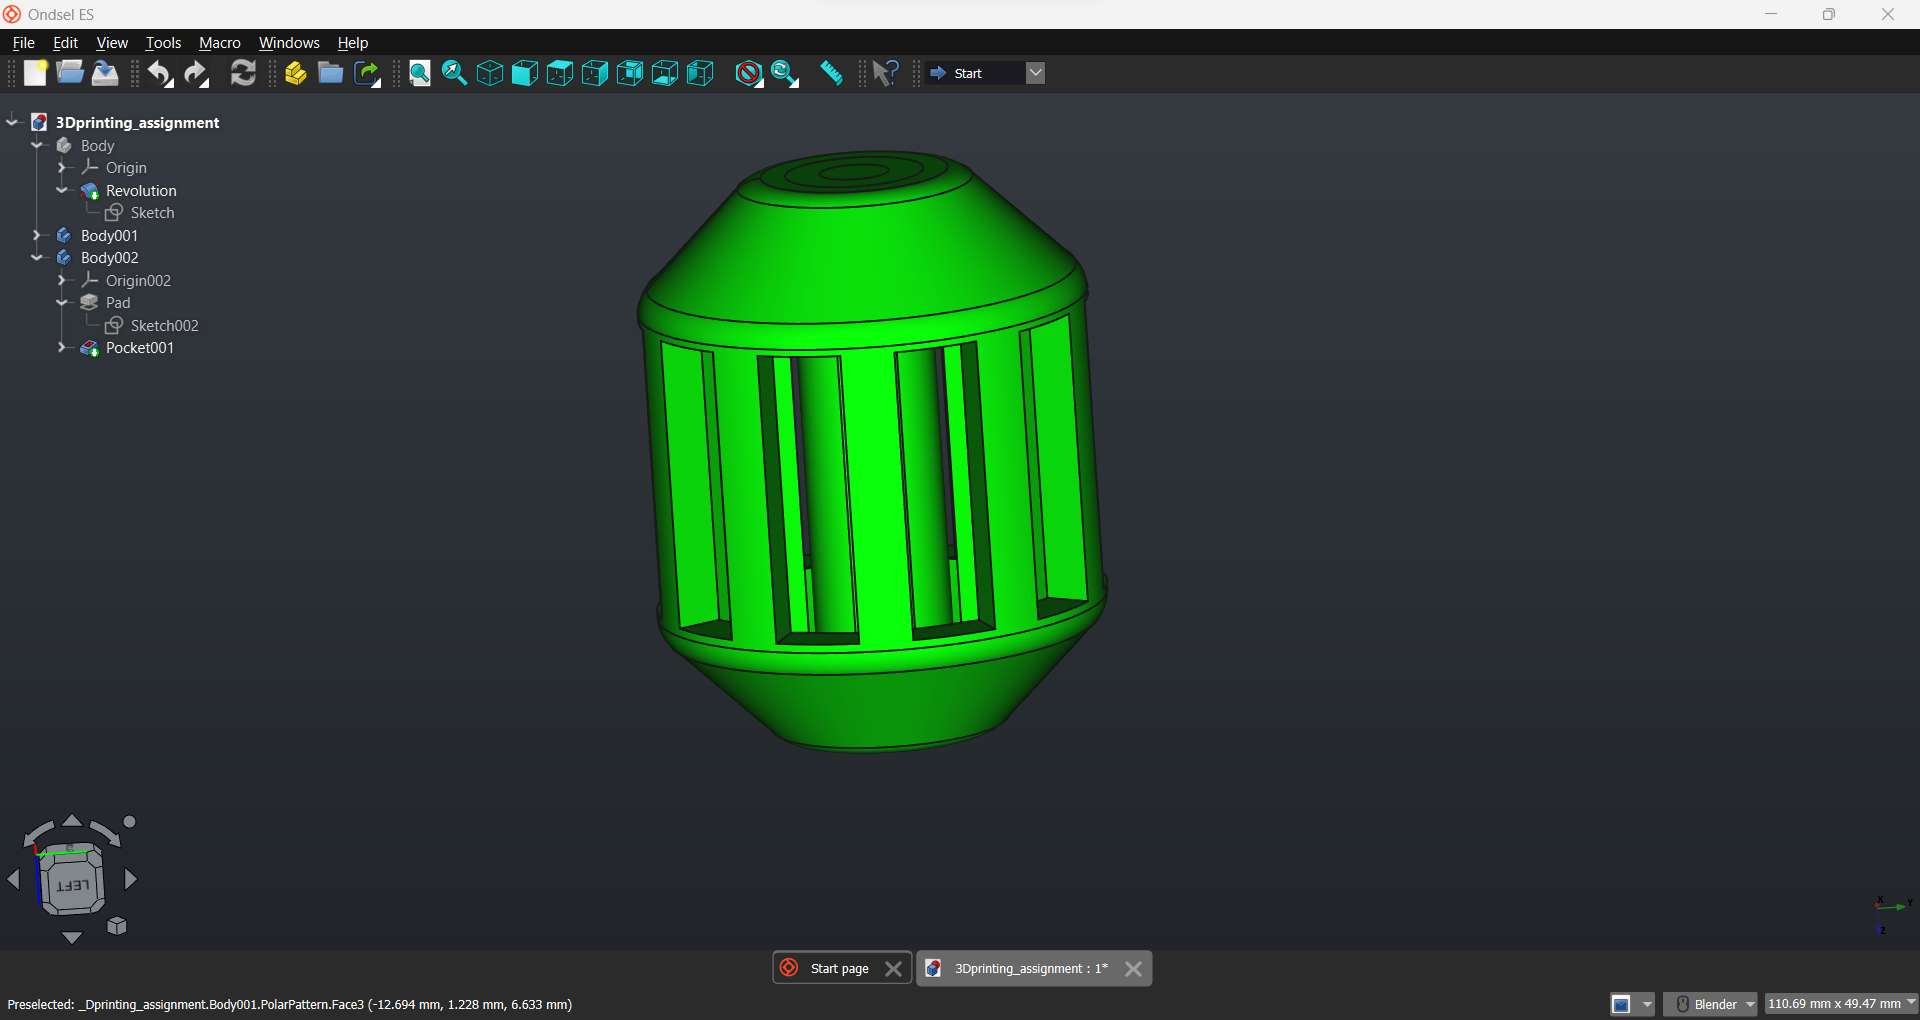The width and height of the screenshot is (1920, 1020).
Task: Open the dimension units dropdown in status bar
Action: (x=1841, y=1004)
